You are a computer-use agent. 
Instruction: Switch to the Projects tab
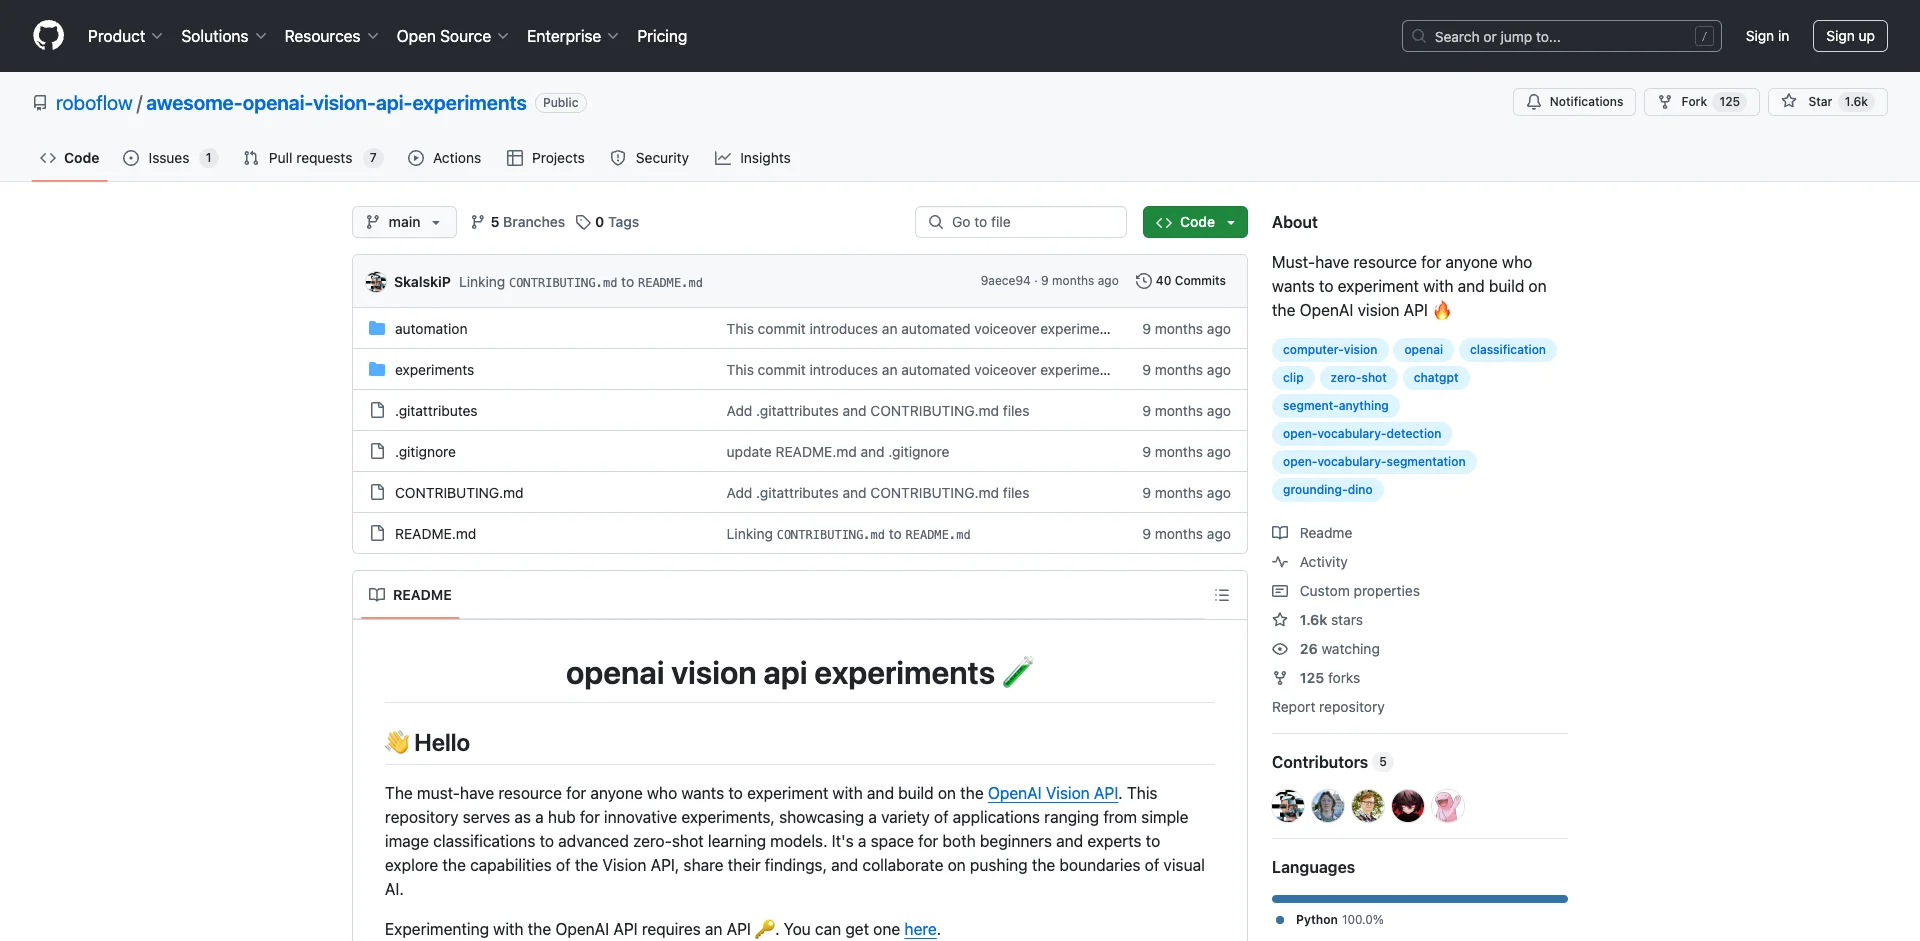point(546,158)
